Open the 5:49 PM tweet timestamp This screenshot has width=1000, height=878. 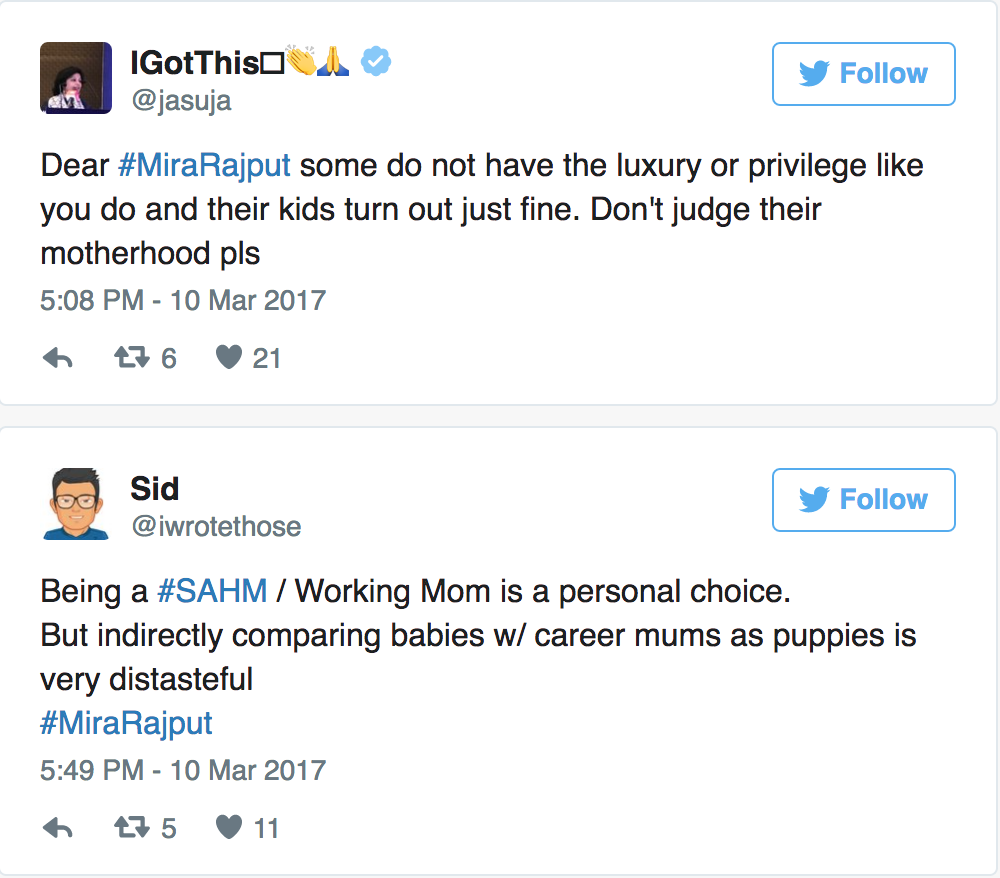point(183,770)
